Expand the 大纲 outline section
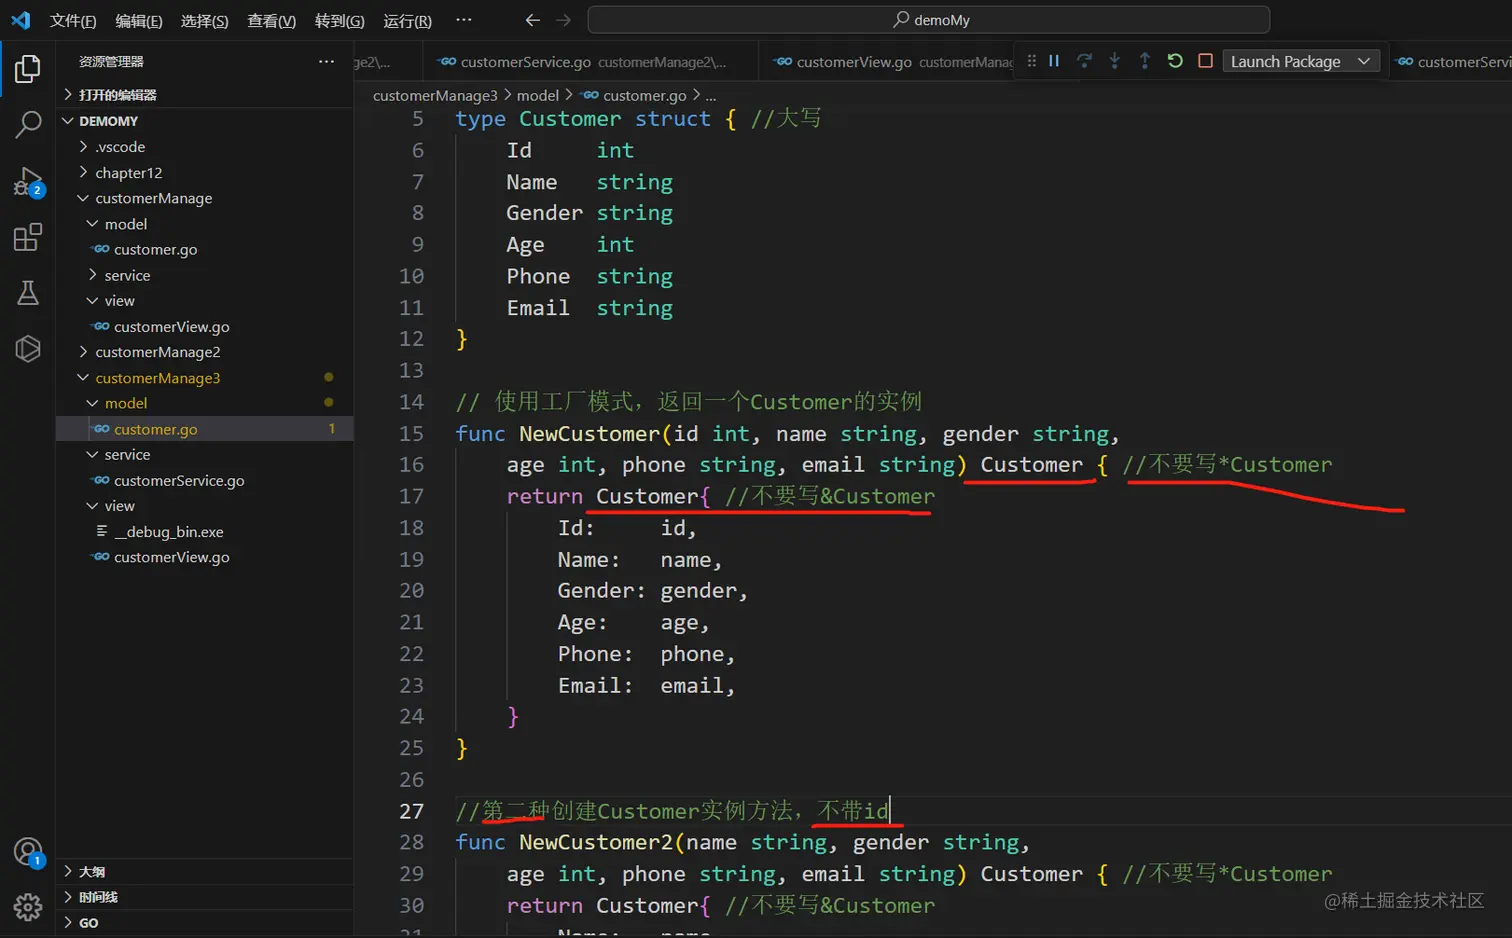 [x=92, y=872]
